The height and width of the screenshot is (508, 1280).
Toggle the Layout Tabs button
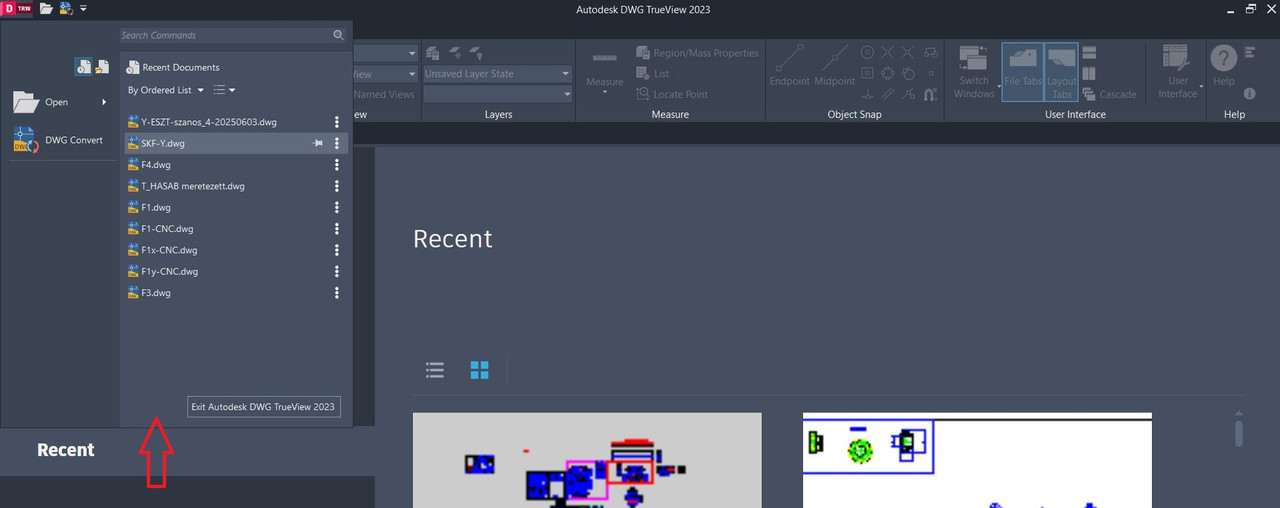pos(1062,72)
